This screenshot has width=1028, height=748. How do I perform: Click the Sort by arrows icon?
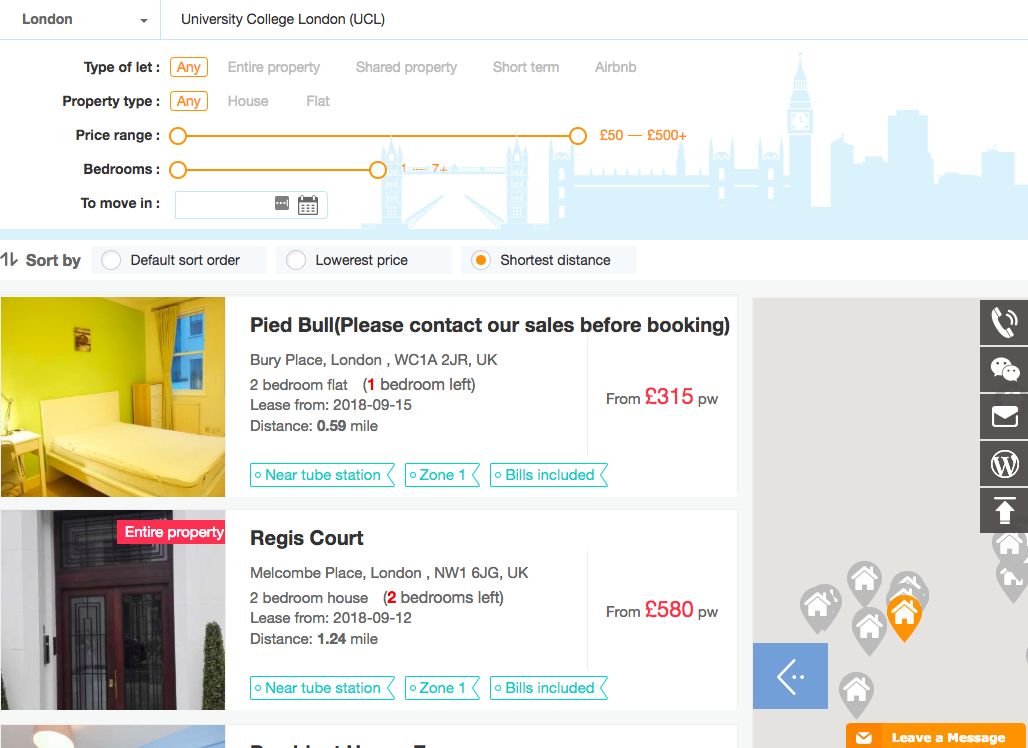click(9, 260)
